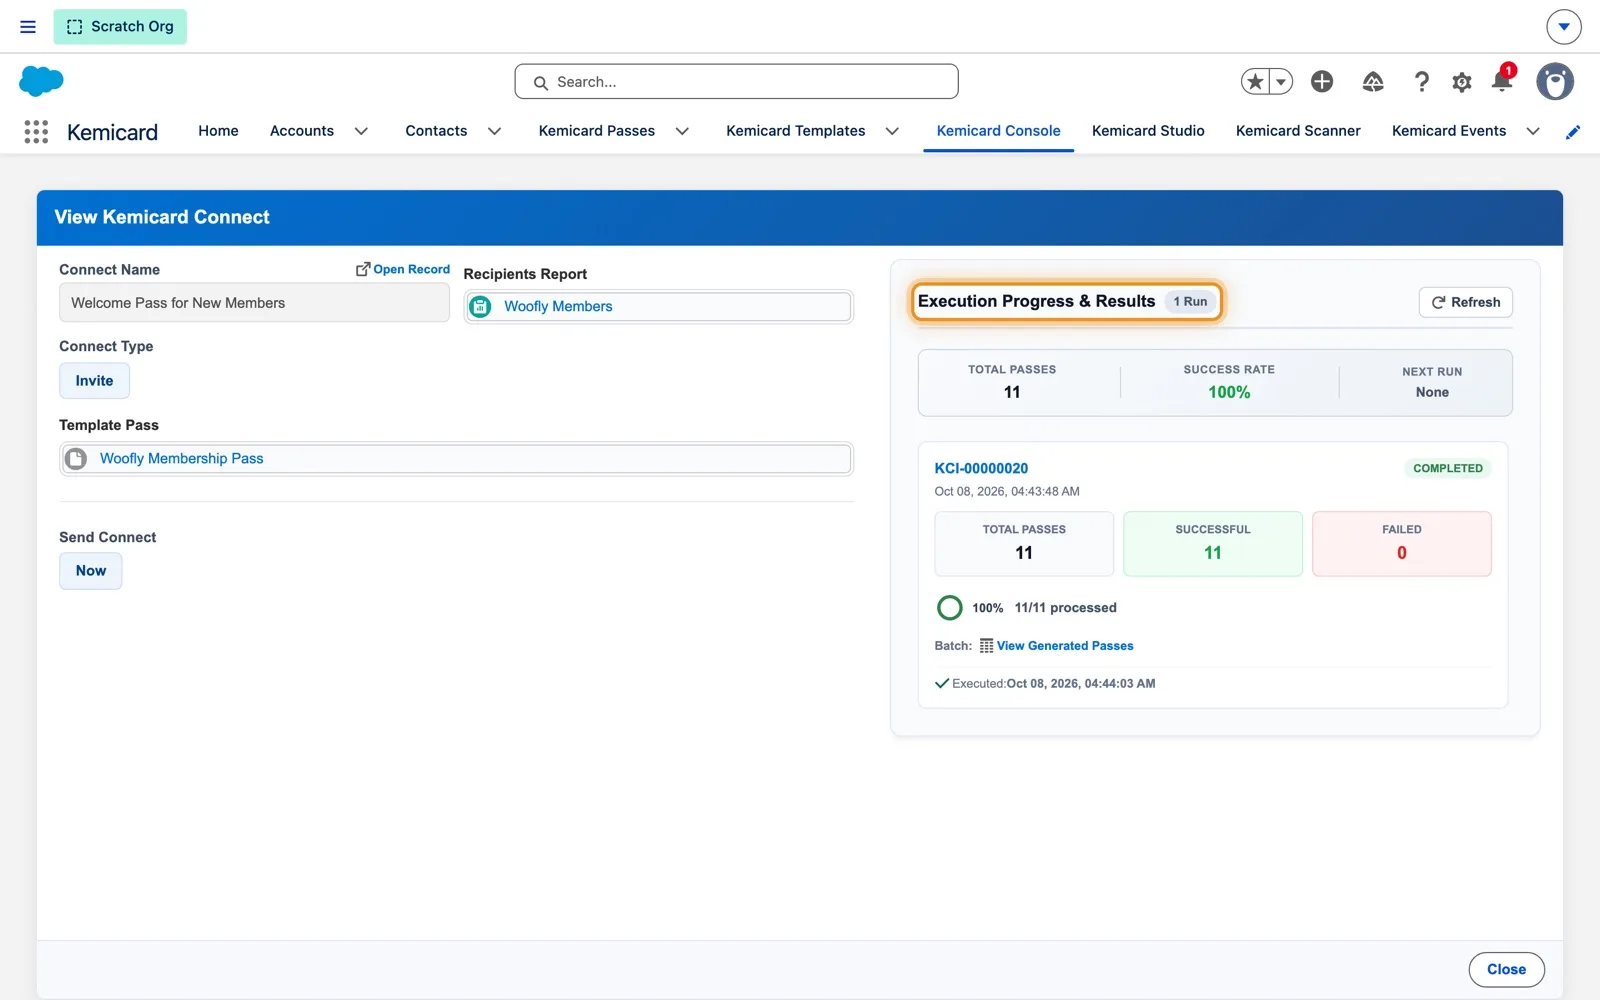1600x1000 pixels.
Task: Open the View Generated Passes link
Action: [x=1065, y=646]
